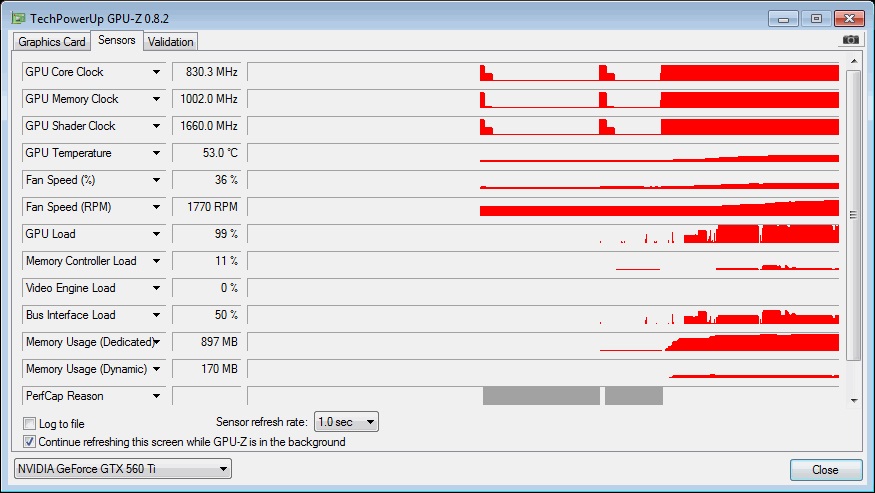
Task: Expand GPU Load sensor dropdown
Action: coord(156,234)
